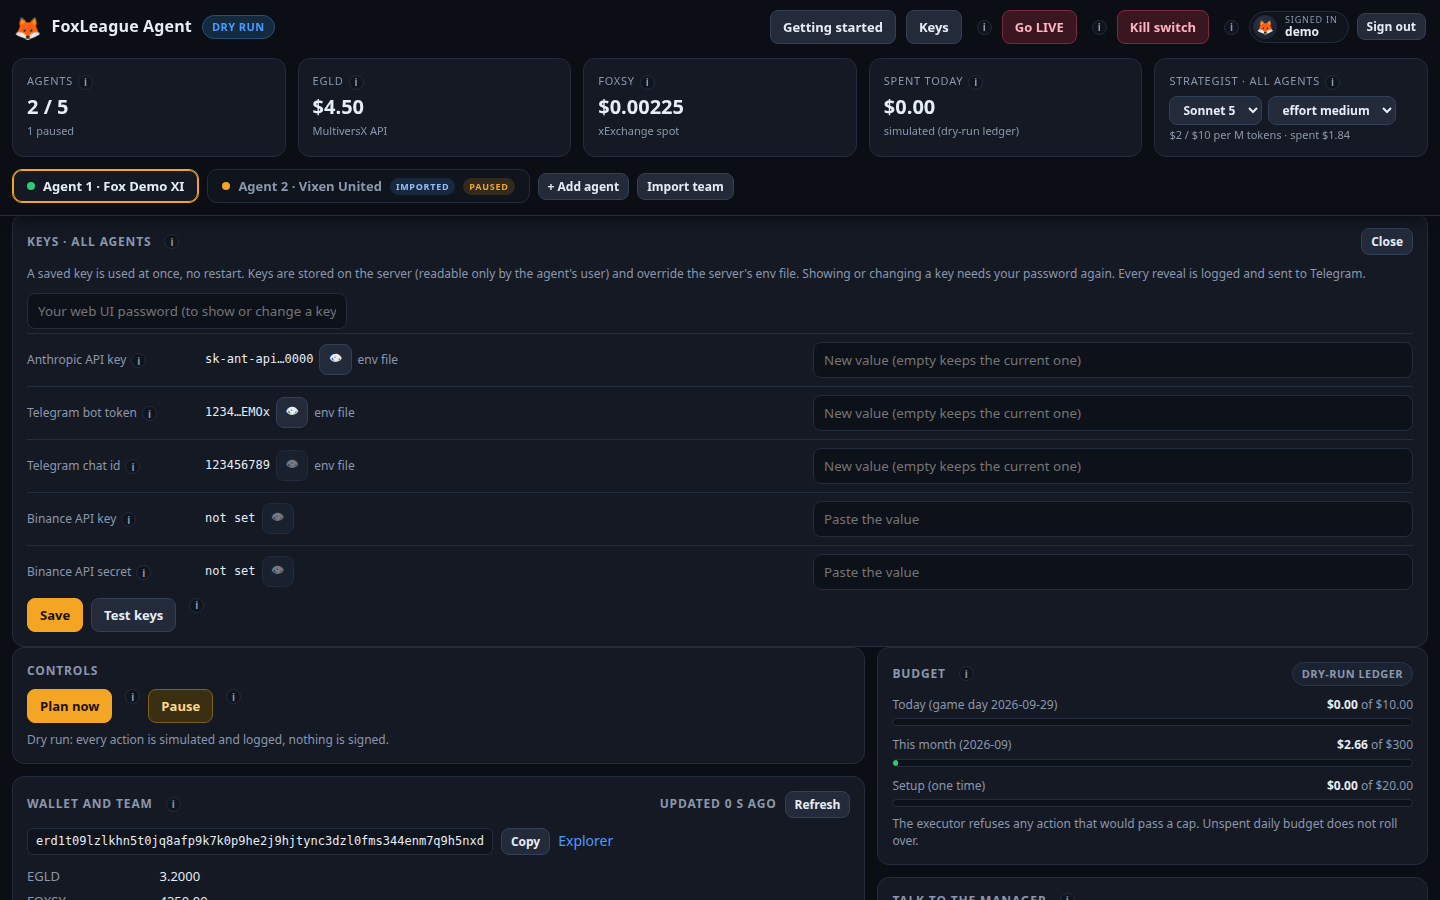Image resolution: width=1440 pixels, height=900 pixels.
Task: Click the PAUSED badge on Agent 2
Action: pyautogui.click(x=488, y=187)
